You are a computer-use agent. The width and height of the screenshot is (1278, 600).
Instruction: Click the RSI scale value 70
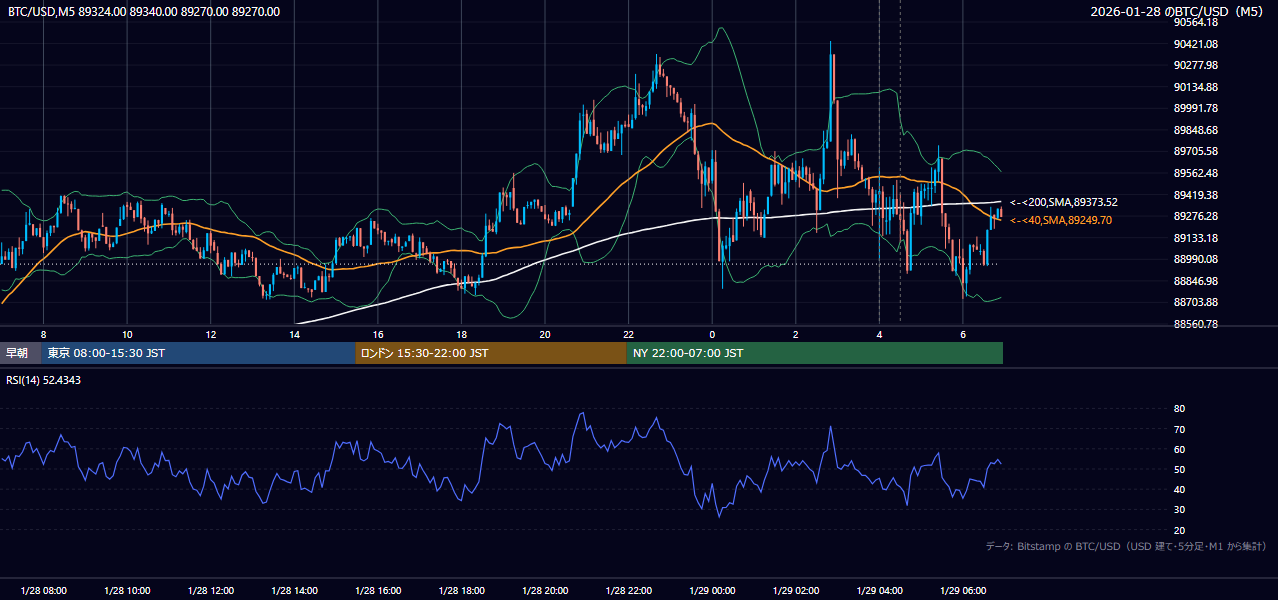point(1179,429)
